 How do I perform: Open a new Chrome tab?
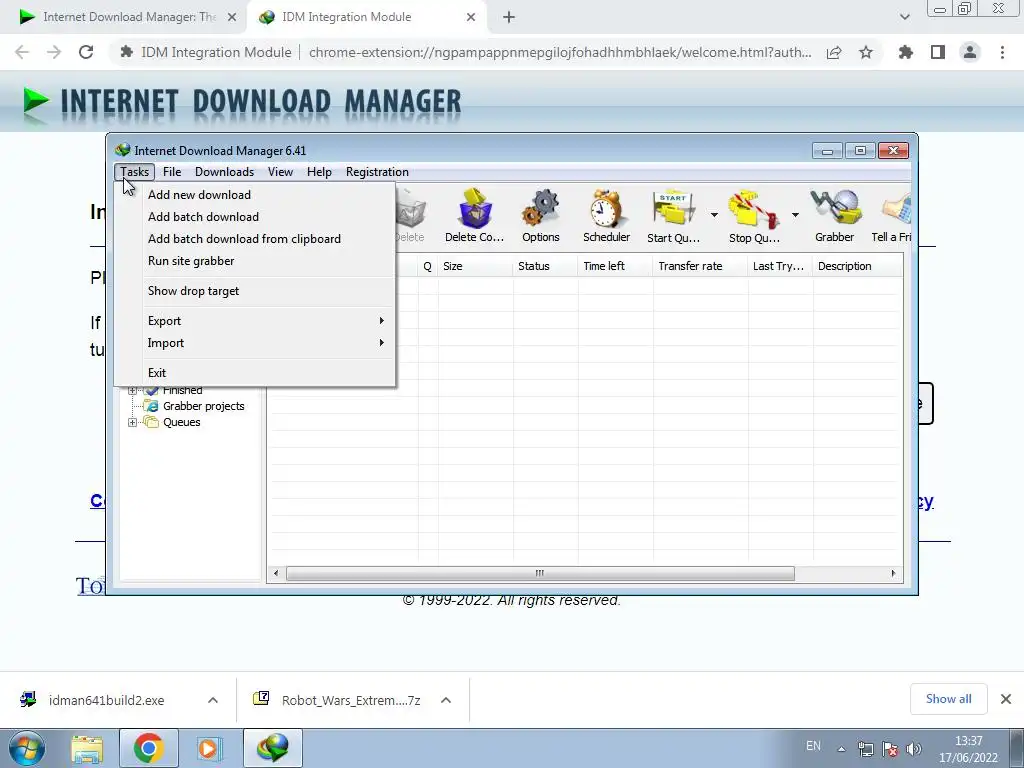click(x=509, y=18)
